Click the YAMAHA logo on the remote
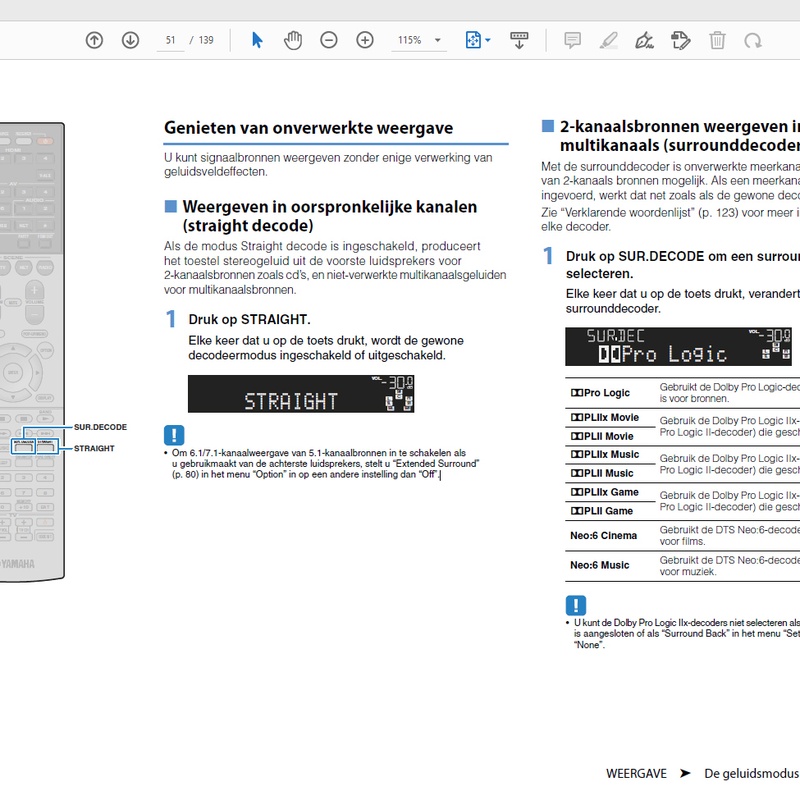This screenshot has height=800, width=800. pos(18,564)
